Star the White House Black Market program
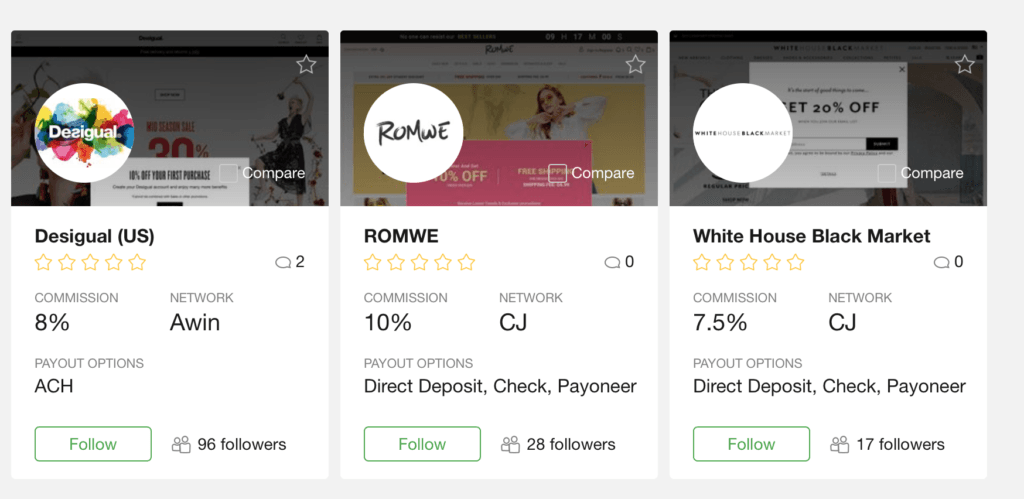Screen dimensions: 1024x499 point(964,64)
